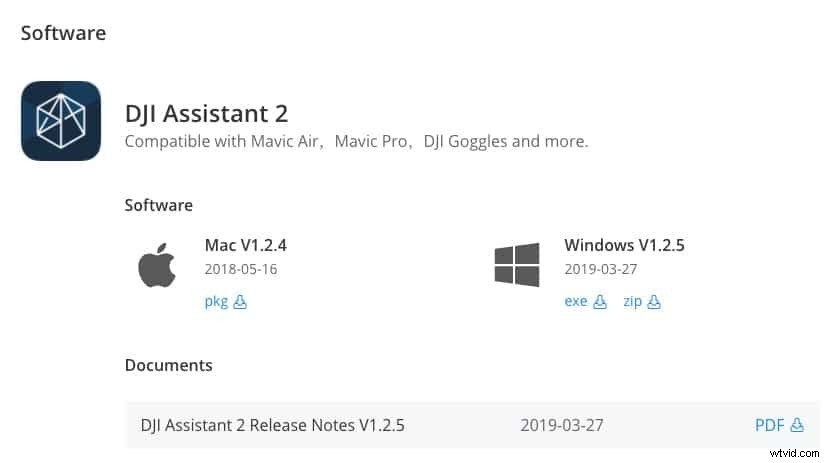This screenshot has width=840, height=463.
Task: Download the Windows exe installer link
Action: tap(576, 301)
